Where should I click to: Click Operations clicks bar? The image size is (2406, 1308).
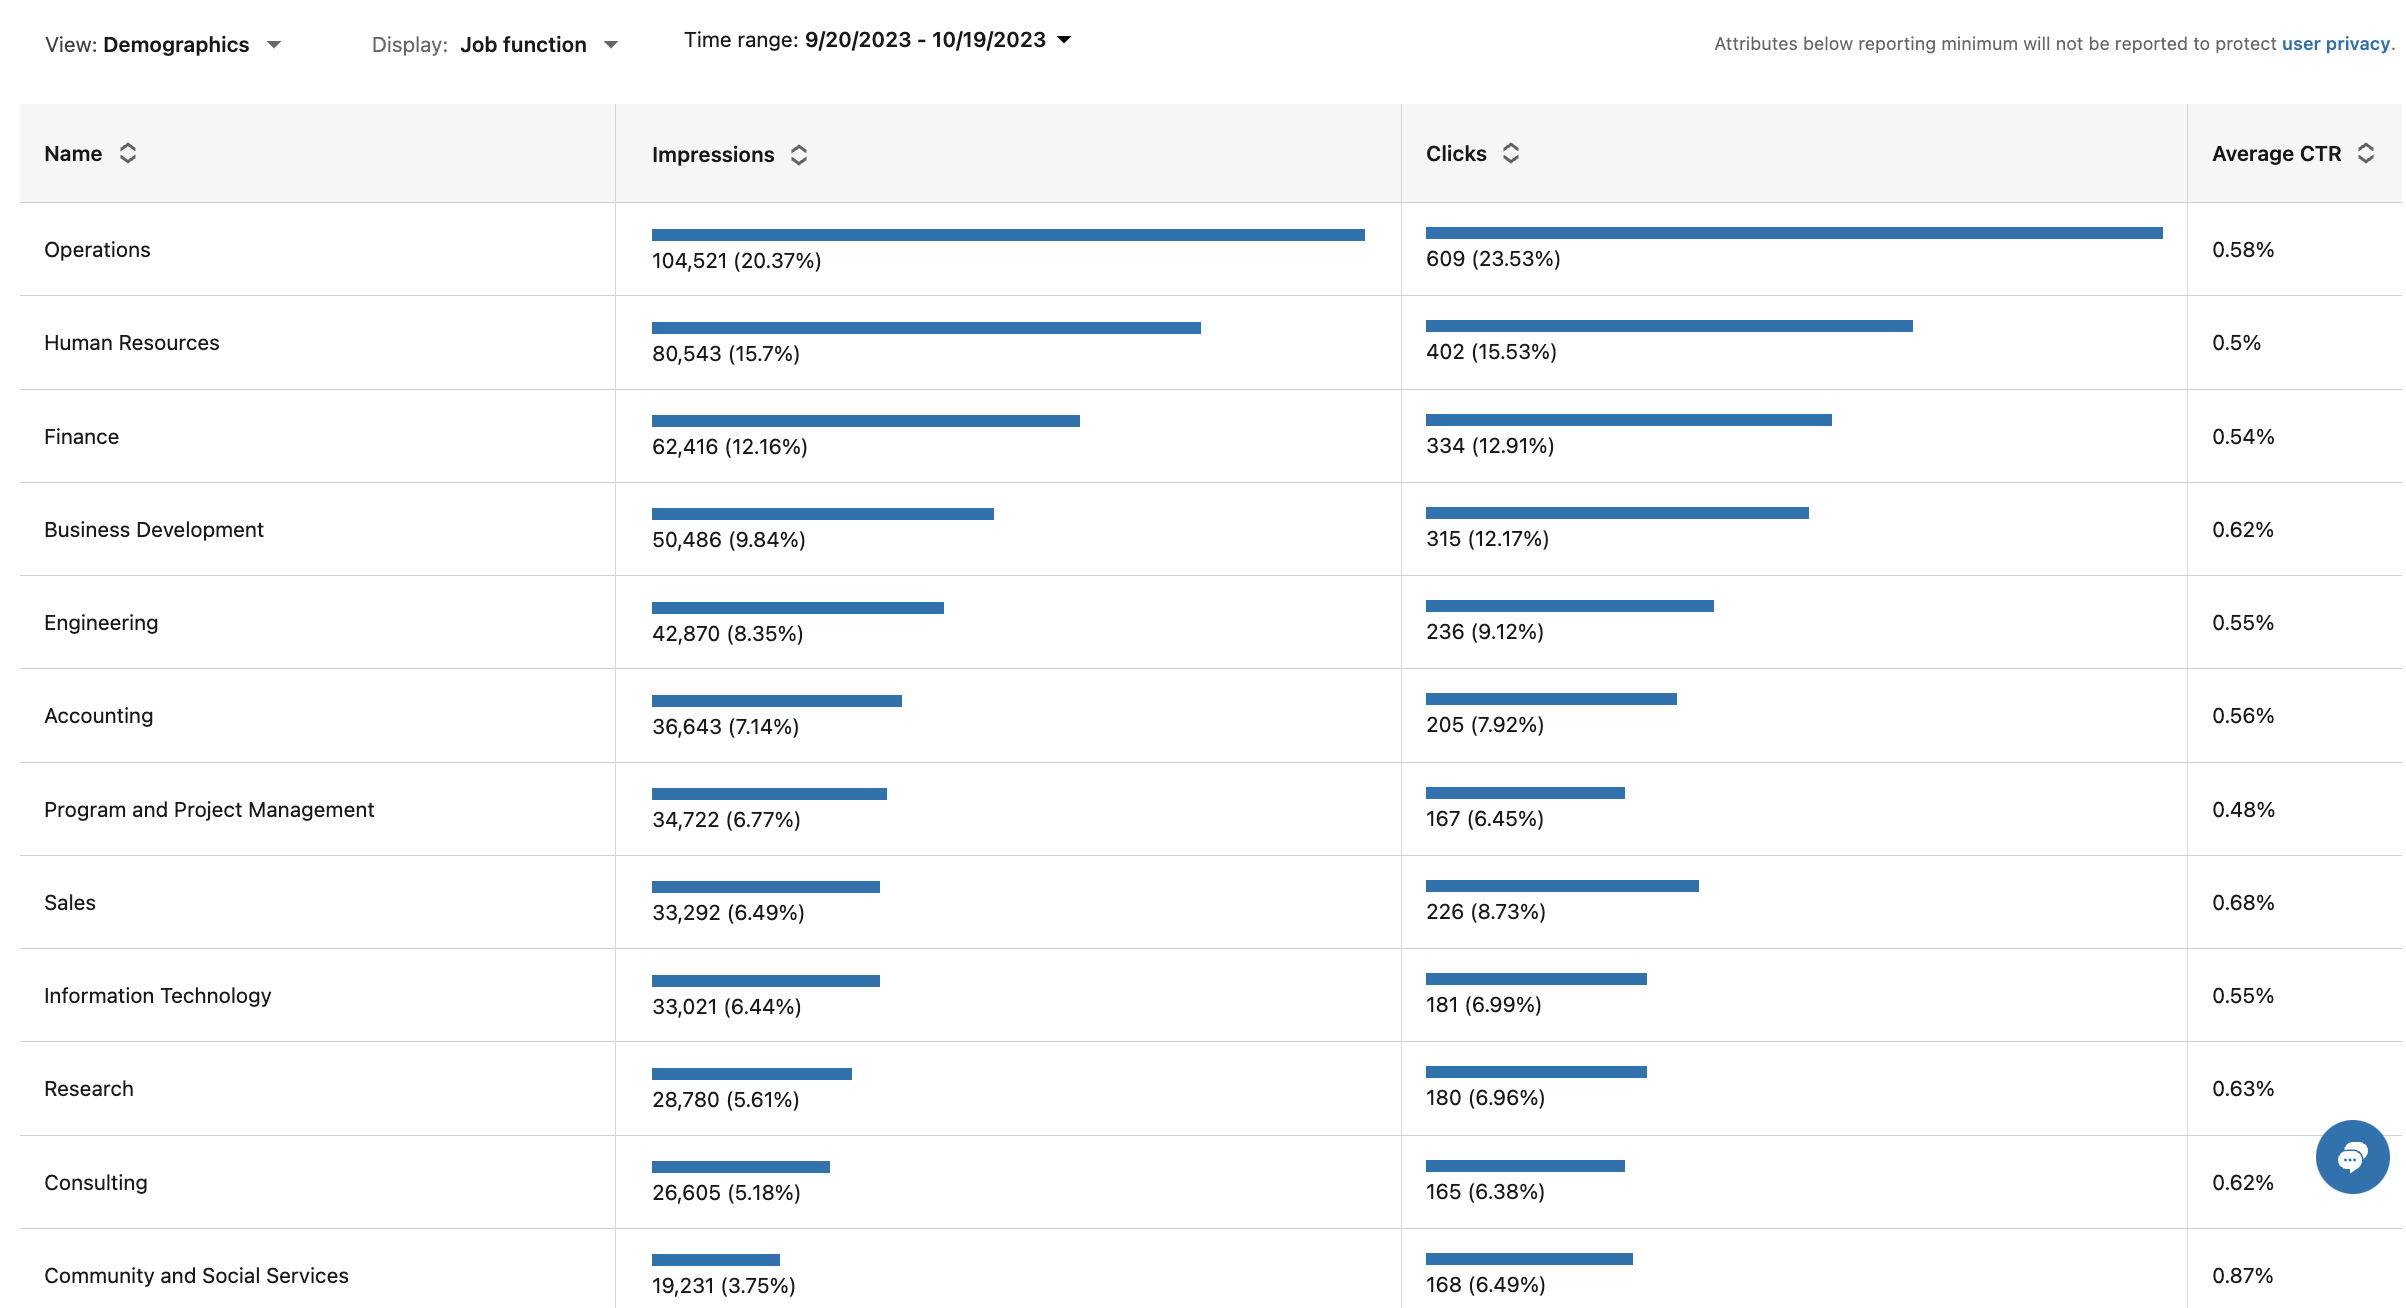[1794, 233]
